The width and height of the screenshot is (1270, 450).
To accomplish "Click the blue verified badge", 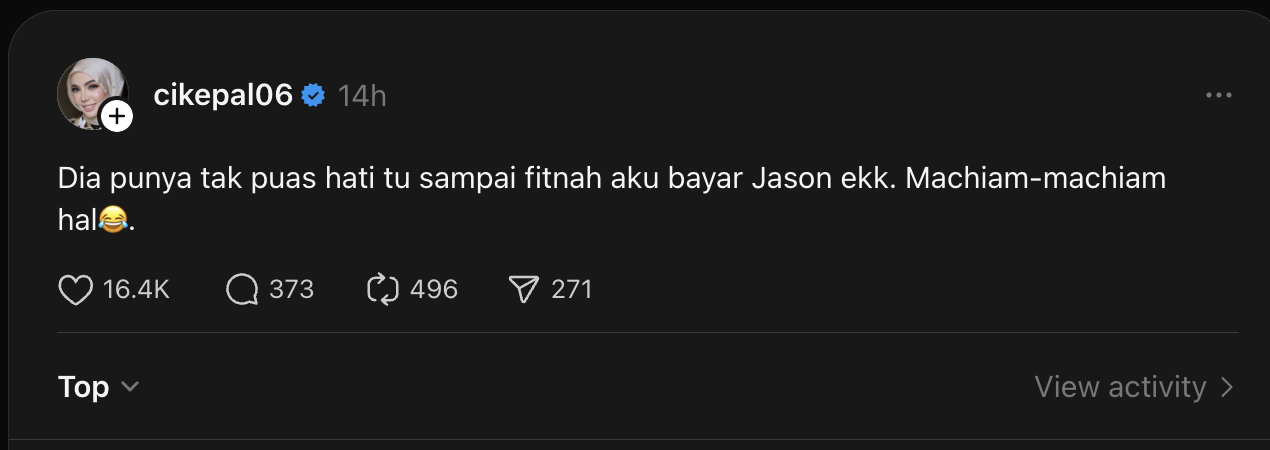I will click(314, 96).
